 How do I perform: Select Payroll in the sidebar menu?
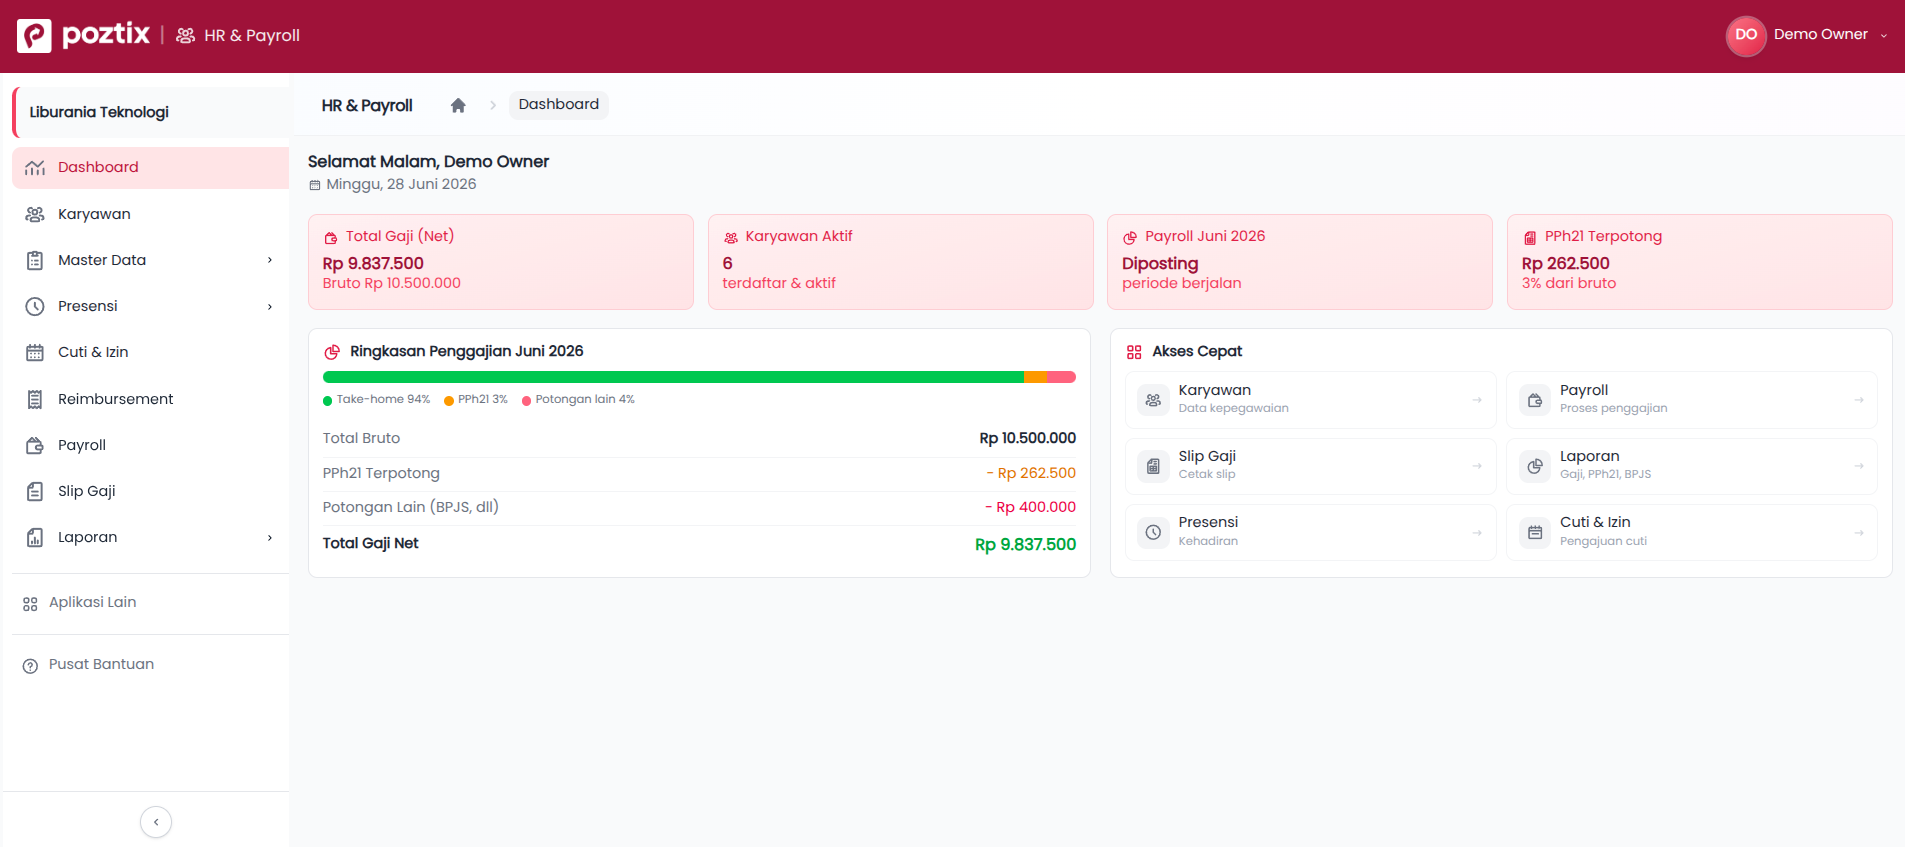150,445
